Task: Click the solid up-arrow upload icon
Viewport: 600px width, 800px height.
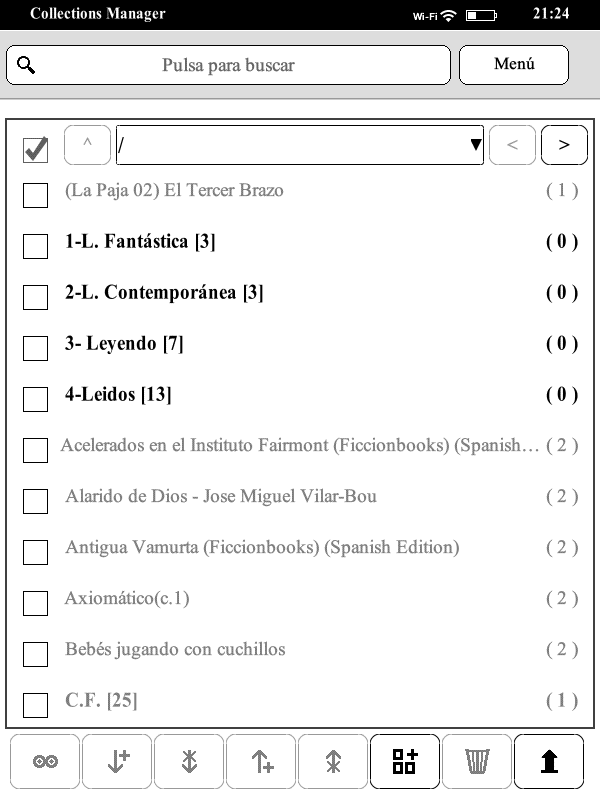Action: pos(549,761)
